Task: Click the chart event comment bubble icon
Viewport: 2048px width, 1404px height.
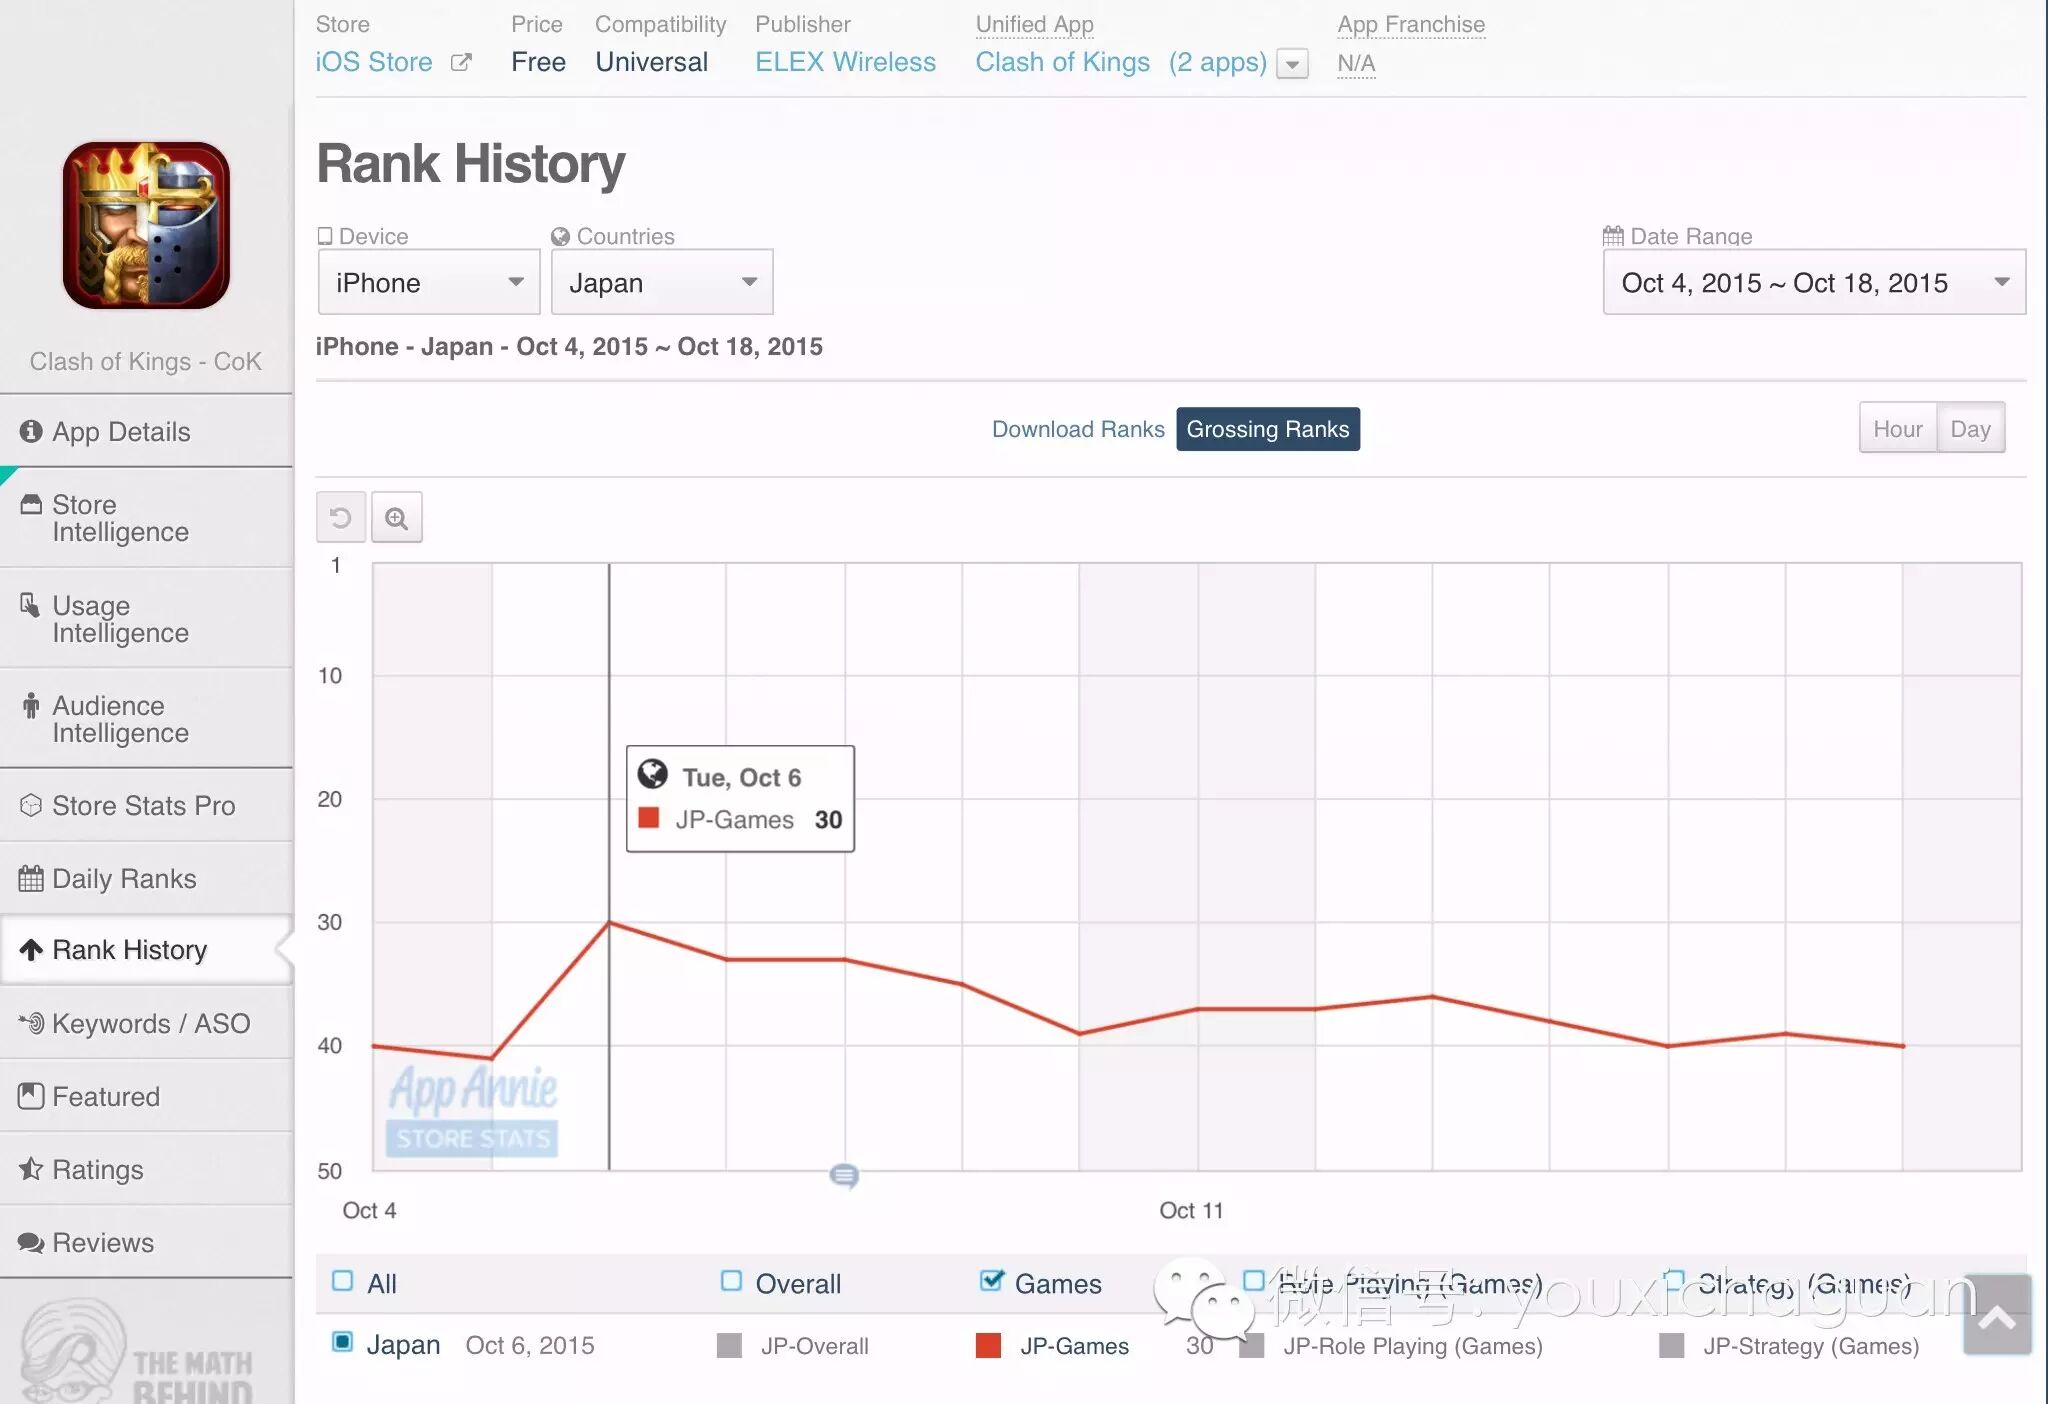Action: coord(844,1175)
